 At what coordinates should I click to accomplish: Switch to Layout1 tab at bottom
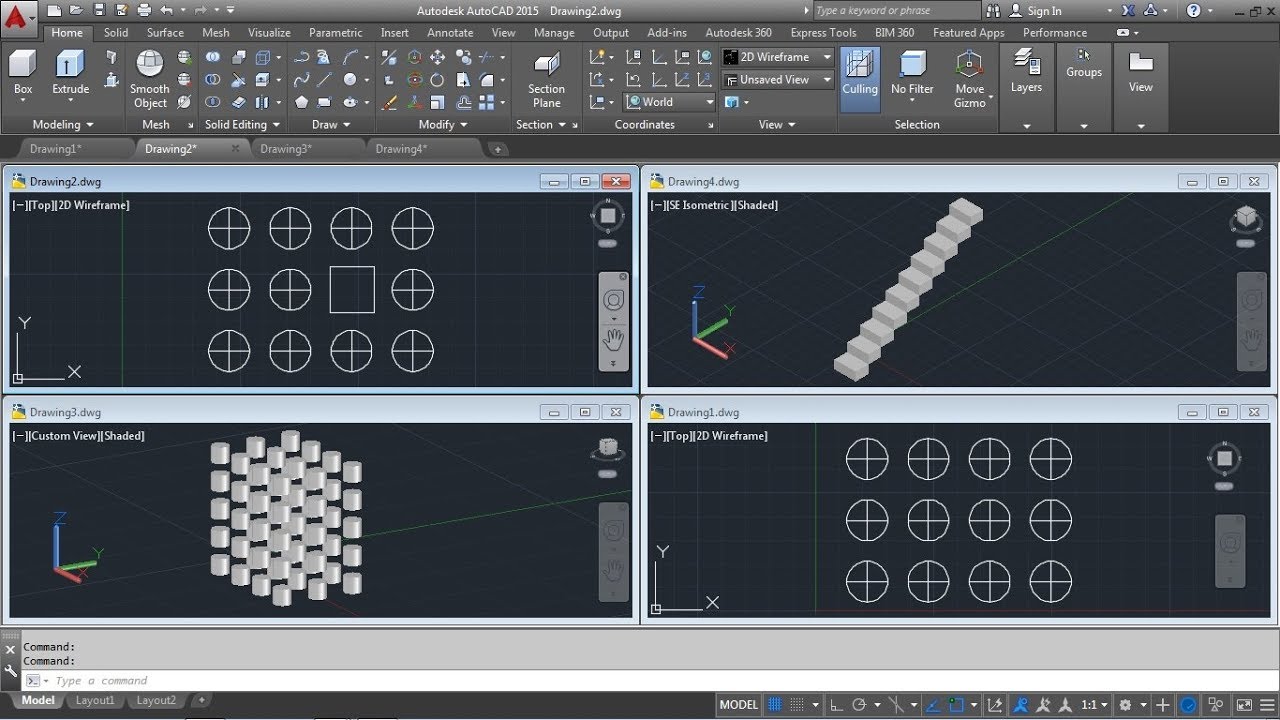tap(95, 701)
